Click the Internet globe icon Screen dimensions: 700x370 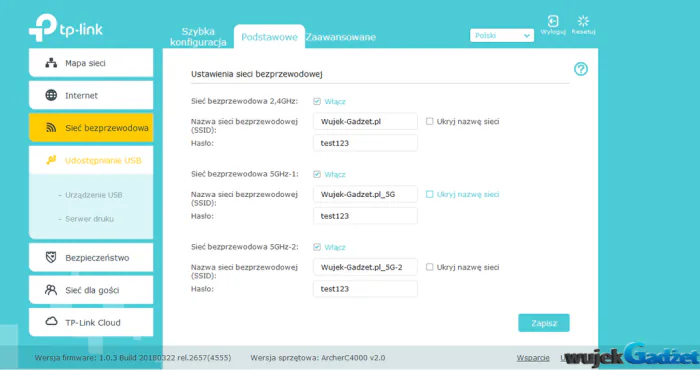[x=51, y=95]
